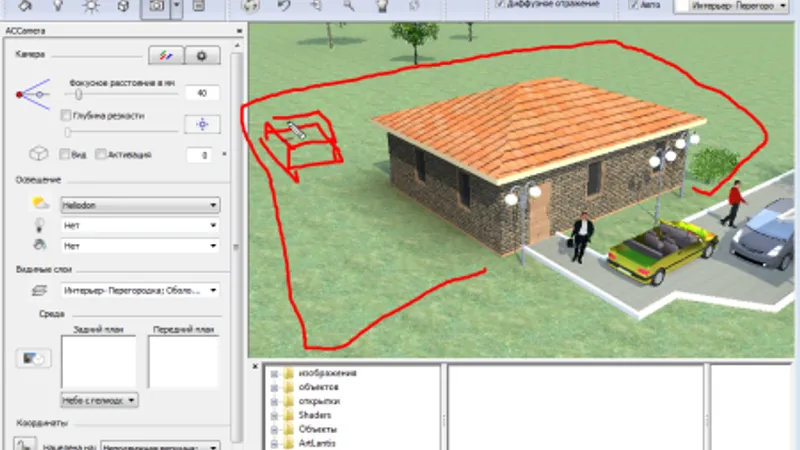Click the camera view-cone icon
The image size is (800, 450).
33,94
